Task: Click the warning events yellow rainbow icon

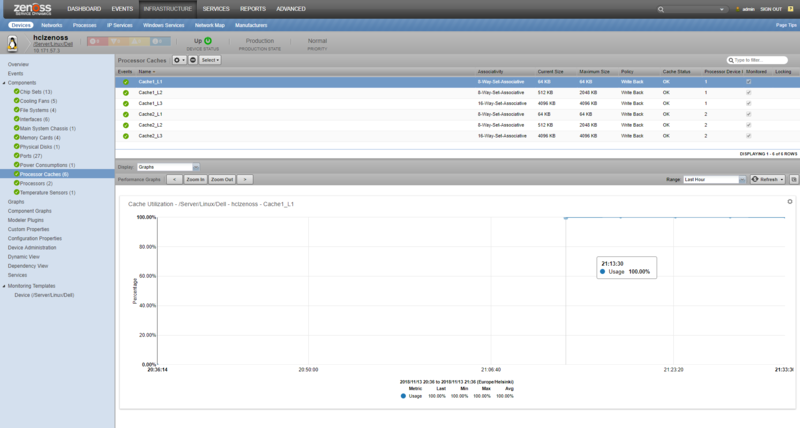Action: click(137, 41)
